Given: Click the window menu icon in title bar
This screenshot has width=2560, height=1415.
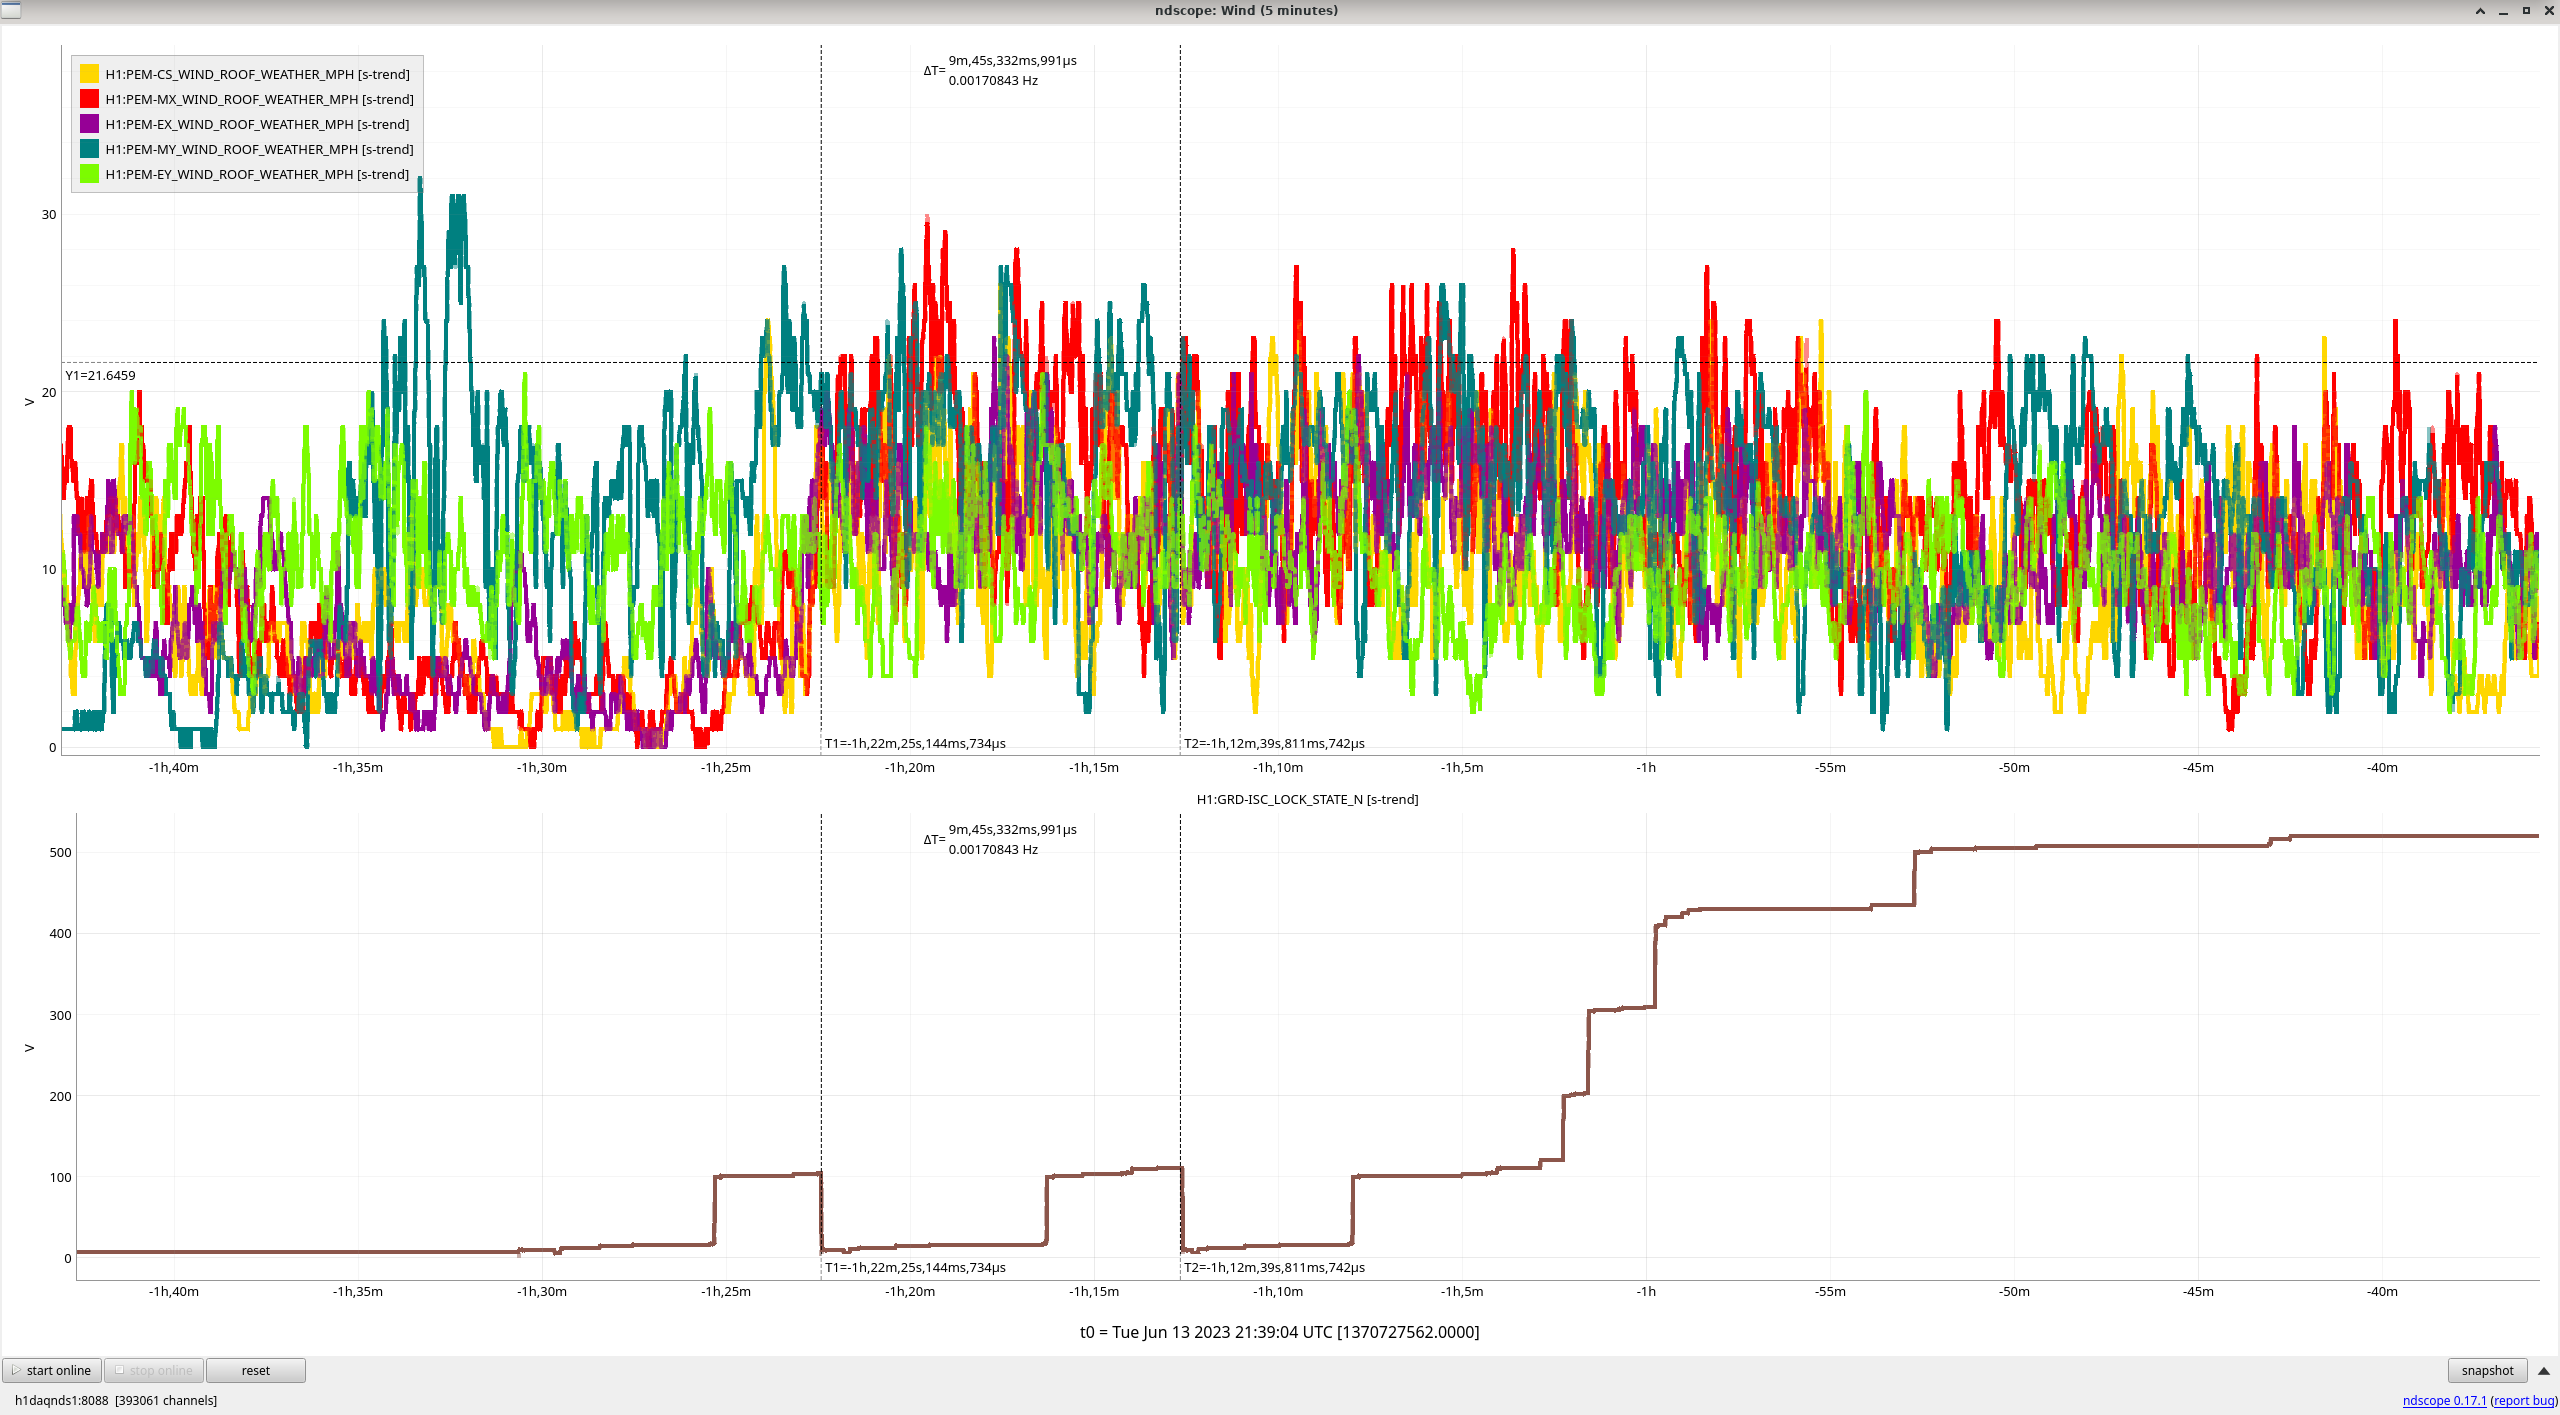Looking at the screenshot, I should (x=10, y=10).
